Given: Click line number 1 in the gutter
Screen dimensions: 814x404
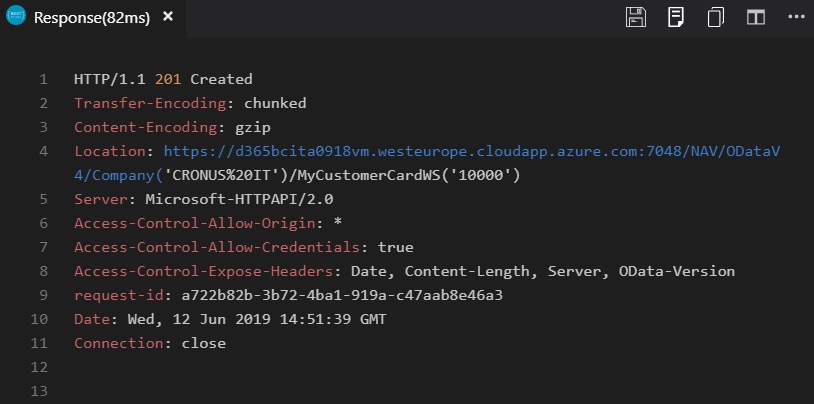Looking at the screenshot, I should pos(43,79).
